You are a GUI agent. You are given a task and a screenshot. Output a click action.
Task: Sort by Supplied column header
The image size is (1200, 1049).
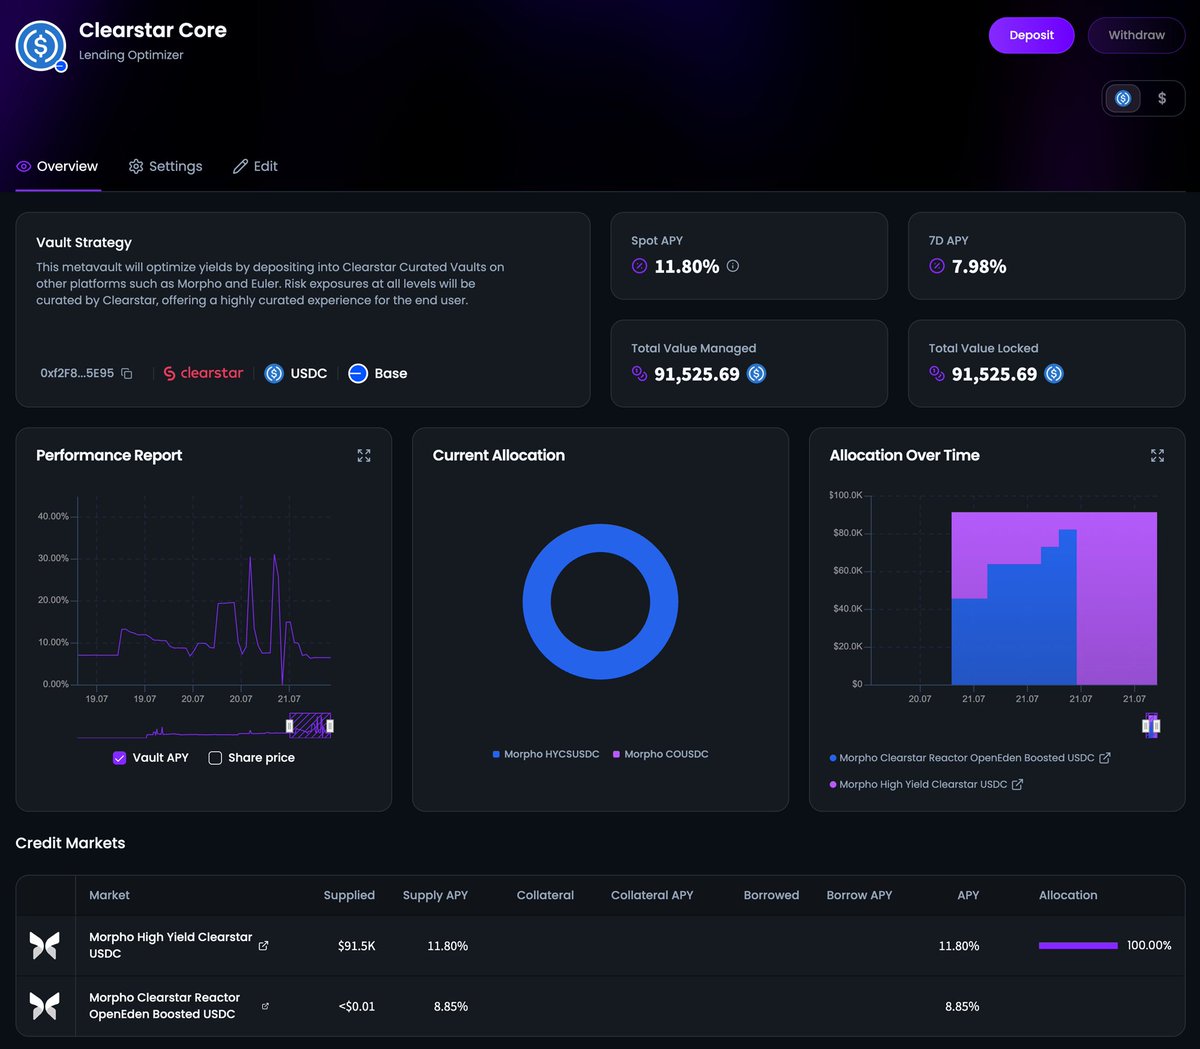tap(349, 895)
